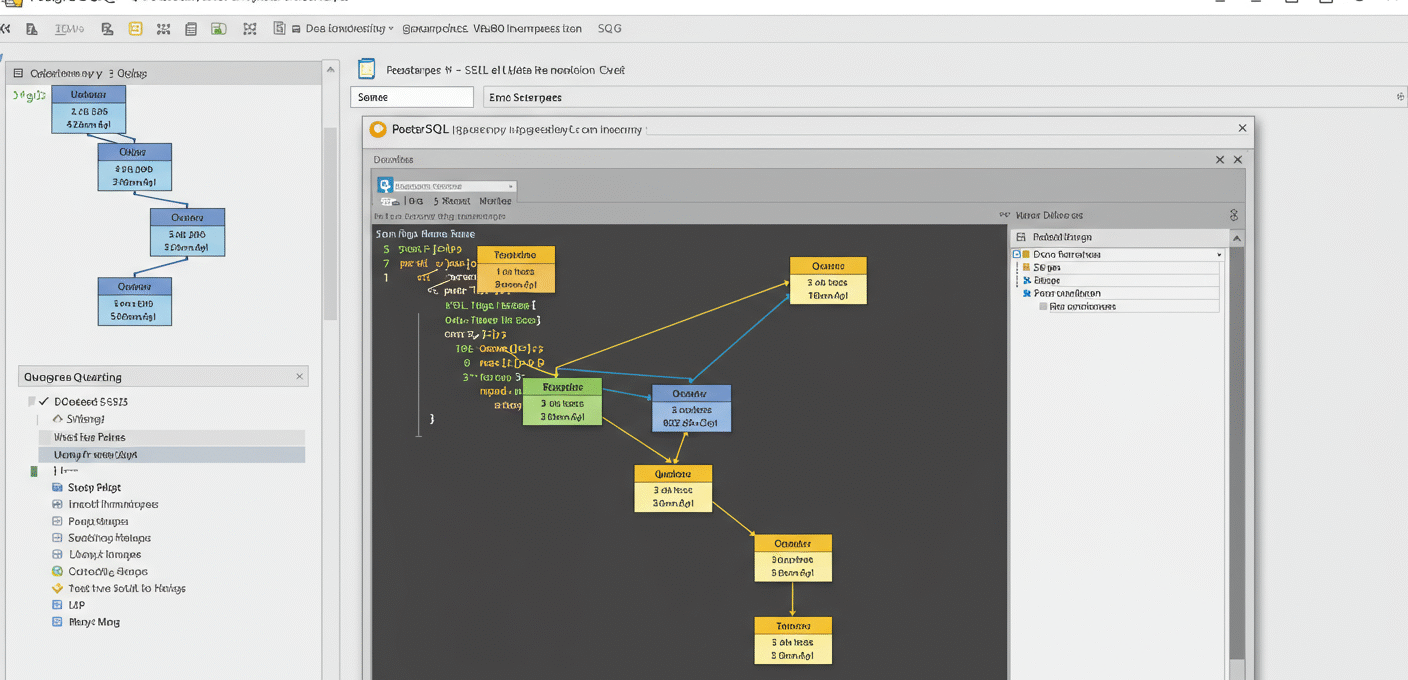Click the double left chevron toolbar icon
The height and width of the screenshot is (680, 1408).
[5, 29]
